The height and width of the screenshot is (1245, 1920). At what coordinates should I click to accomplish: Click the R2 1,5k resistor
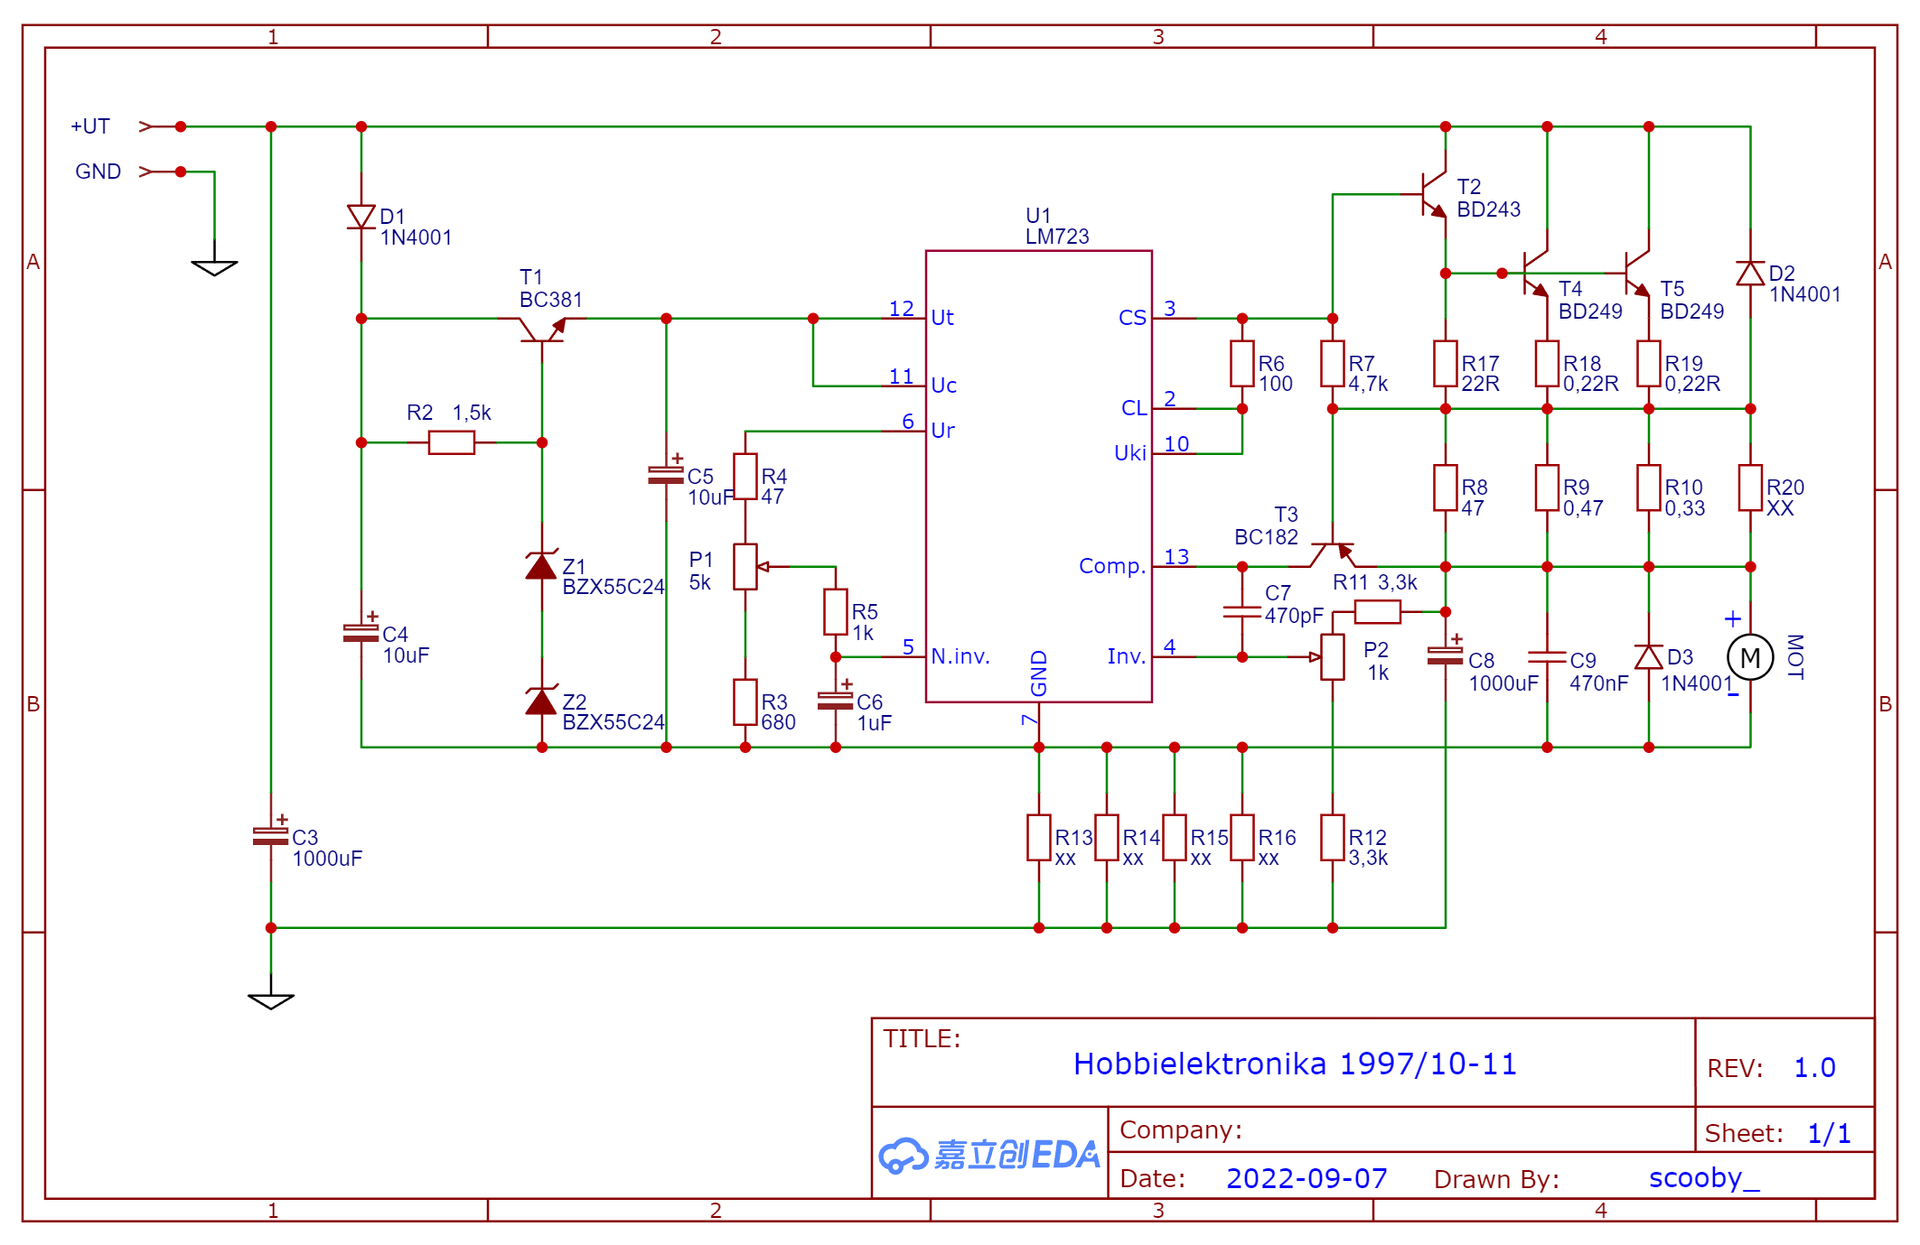point(451,442)
